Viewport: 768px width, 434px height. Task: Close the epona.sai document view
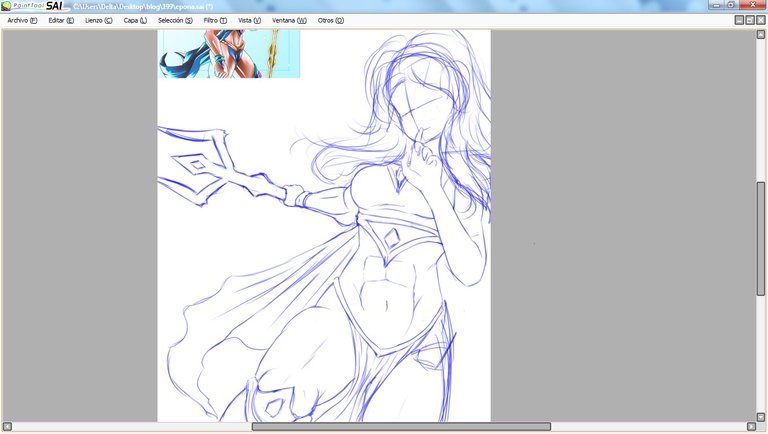pos(761,20)
